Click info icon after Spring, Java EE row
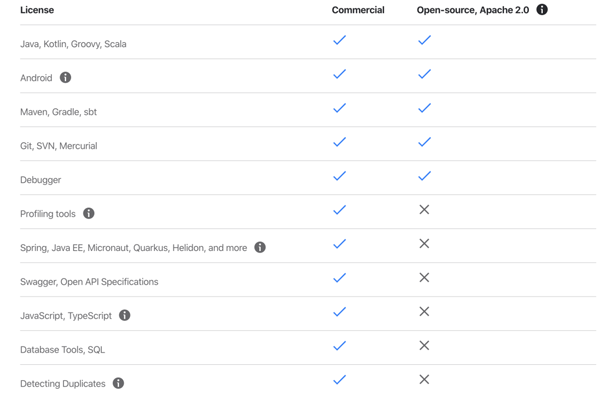 260,248
